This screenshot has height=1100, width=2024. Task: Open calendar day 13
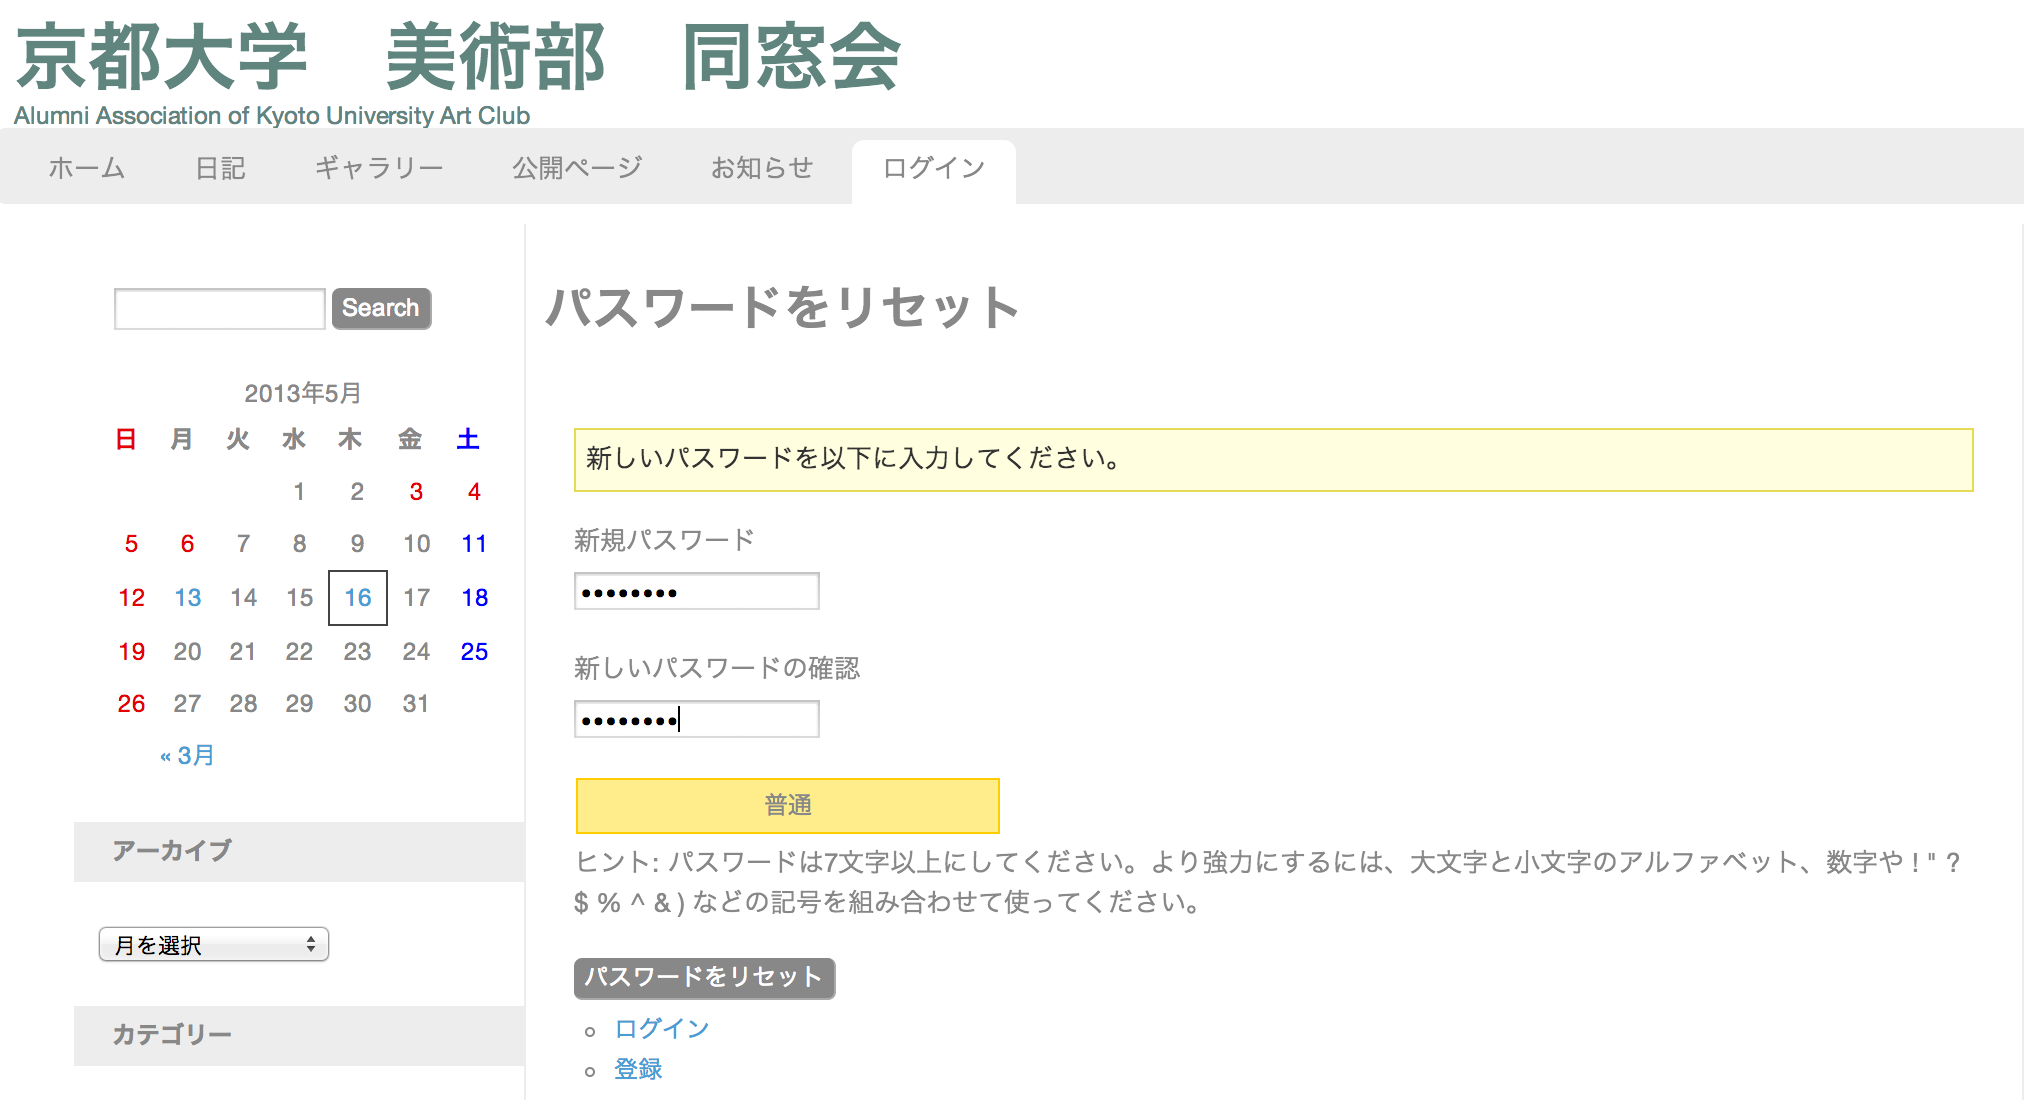tap(188, 598)
